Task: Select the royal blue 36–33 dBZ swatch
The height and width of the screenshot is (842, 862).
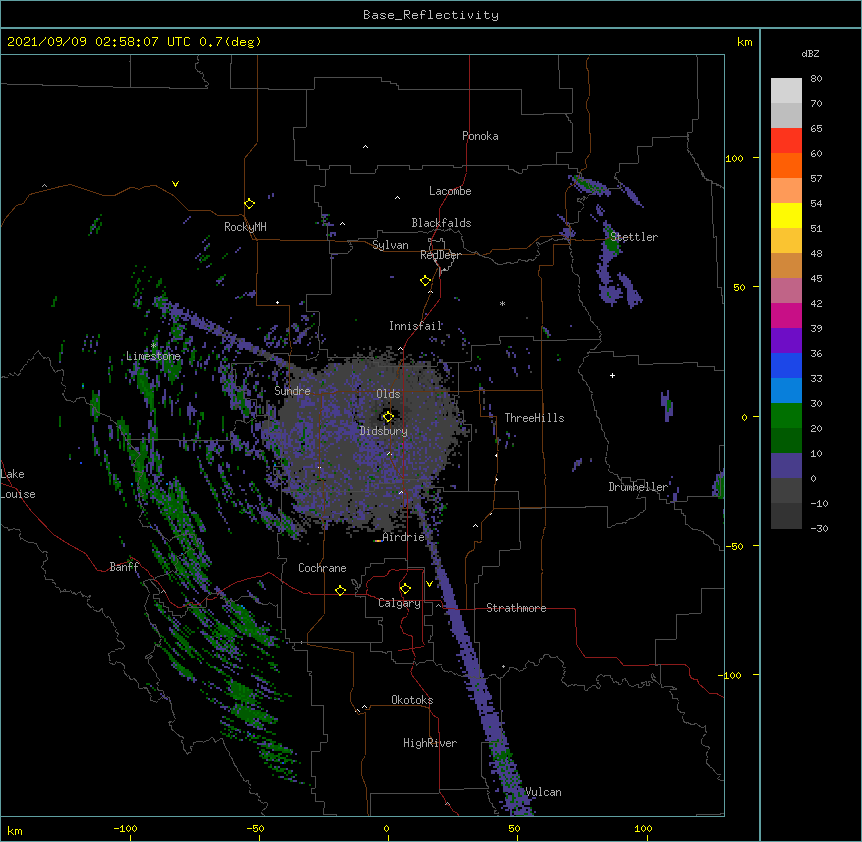Action: 786,365
